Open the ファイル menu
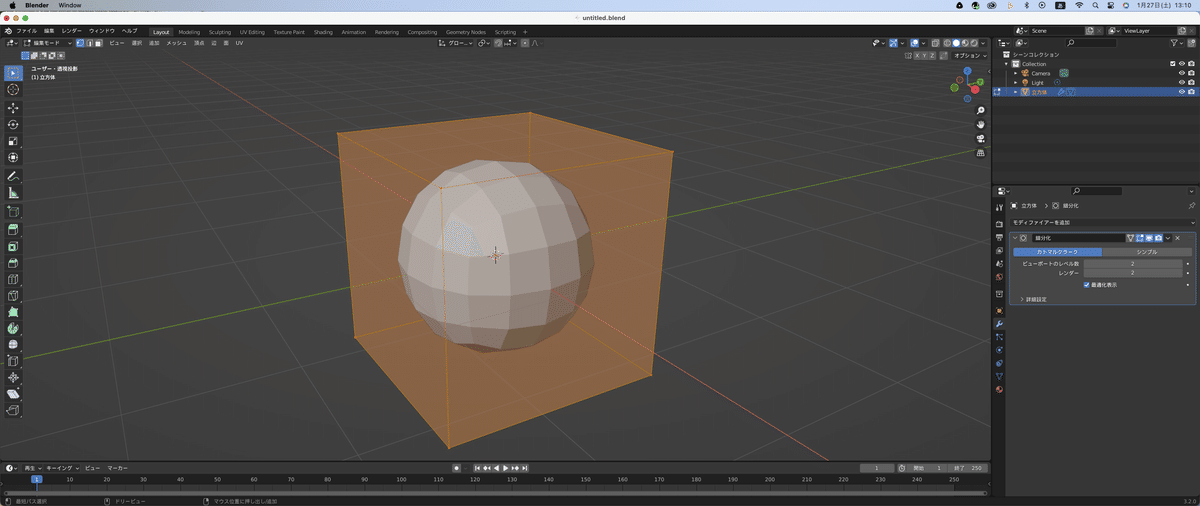Viewport: 1200px width, 506px height. coord(26,31)
